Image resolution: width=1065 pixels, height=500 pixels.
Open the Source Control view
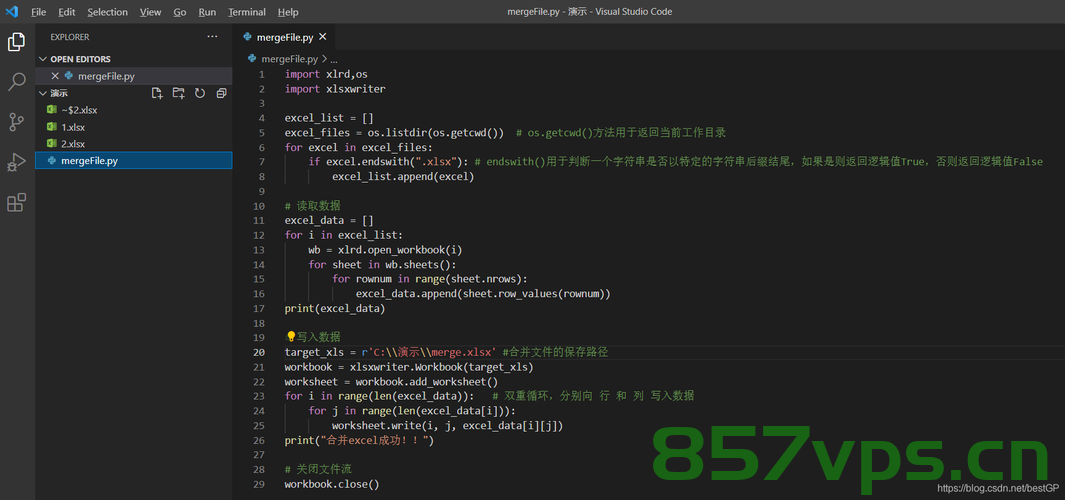(x=16, y=122)
